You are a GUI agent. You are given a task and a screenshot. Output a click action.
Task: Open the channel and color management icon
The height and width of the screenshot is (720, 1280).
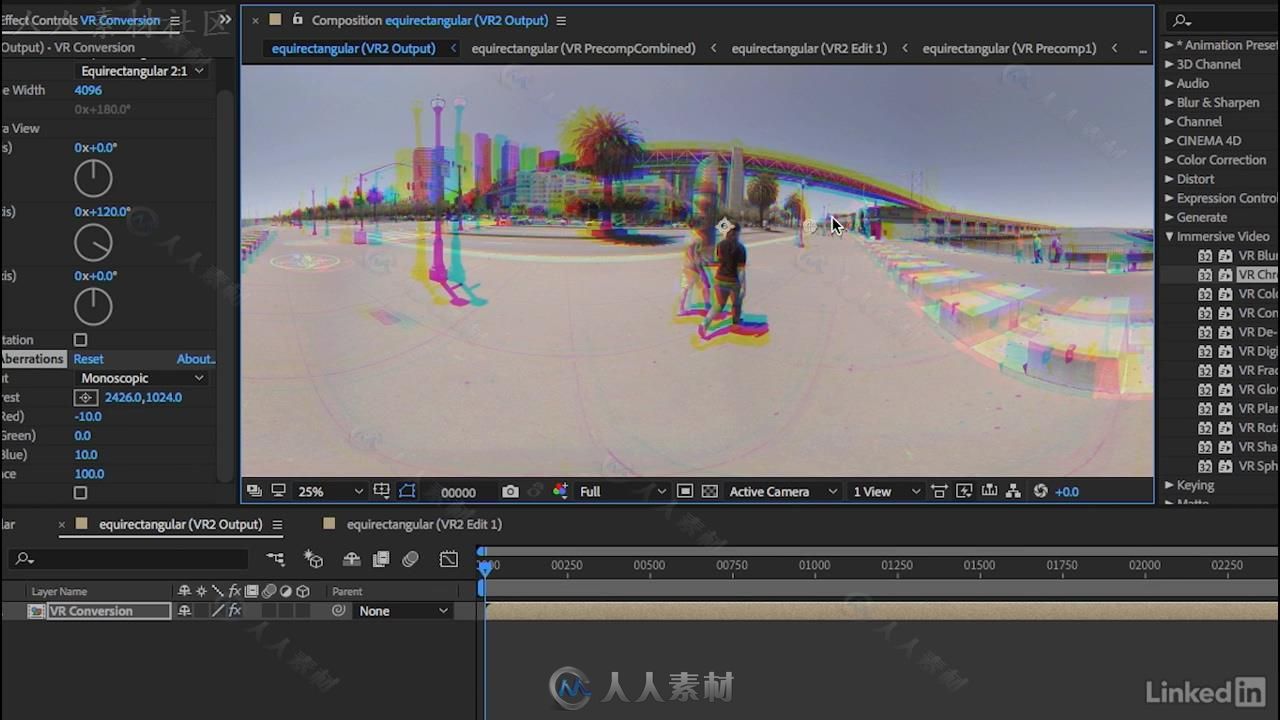(x=560, y=491)
